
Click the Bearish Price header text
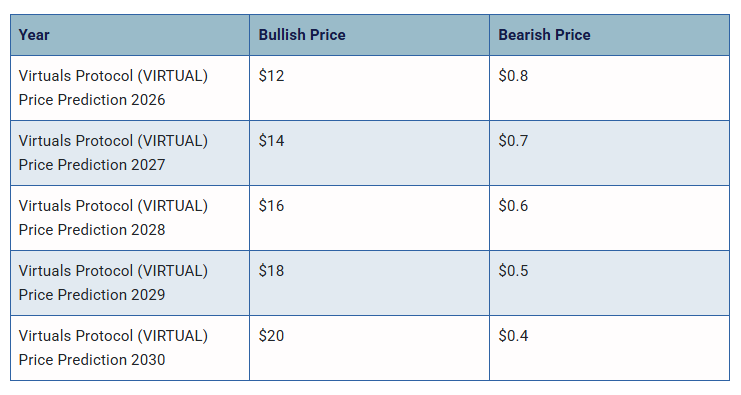pyautogui.click(x=544, y=35)
